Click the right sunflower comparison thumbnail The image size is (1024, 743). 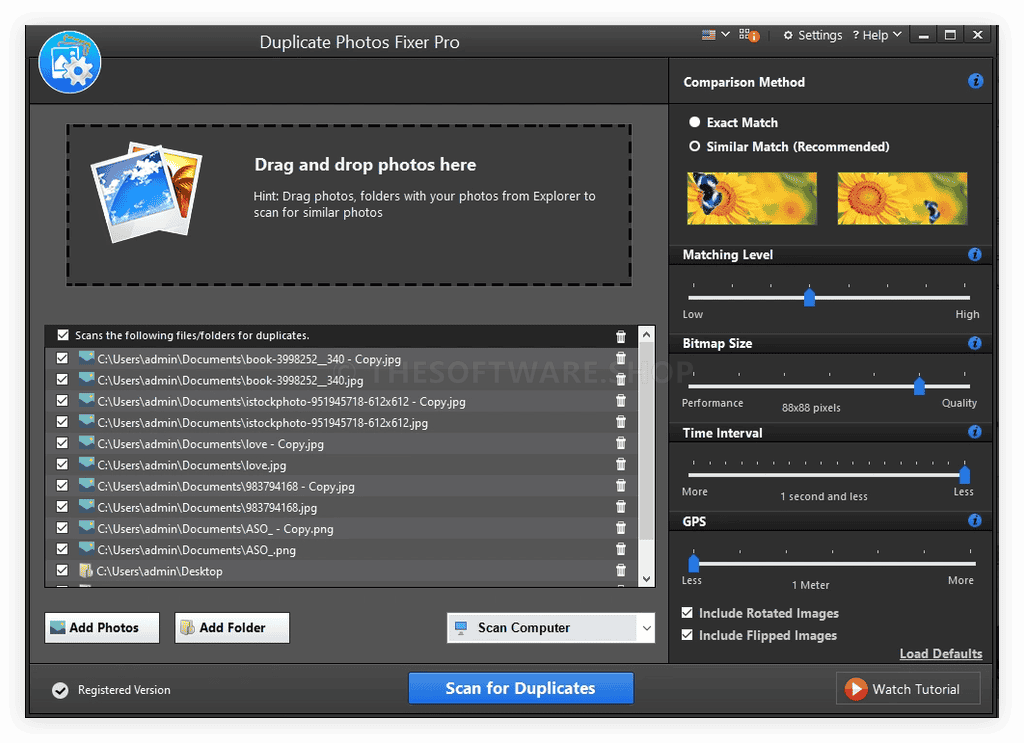tap(902, 198)
